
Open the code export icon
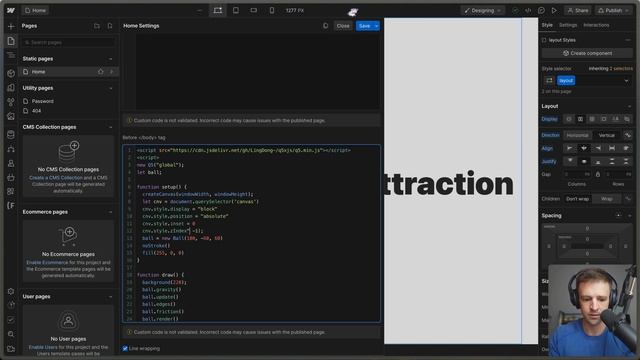pos(528,11)
